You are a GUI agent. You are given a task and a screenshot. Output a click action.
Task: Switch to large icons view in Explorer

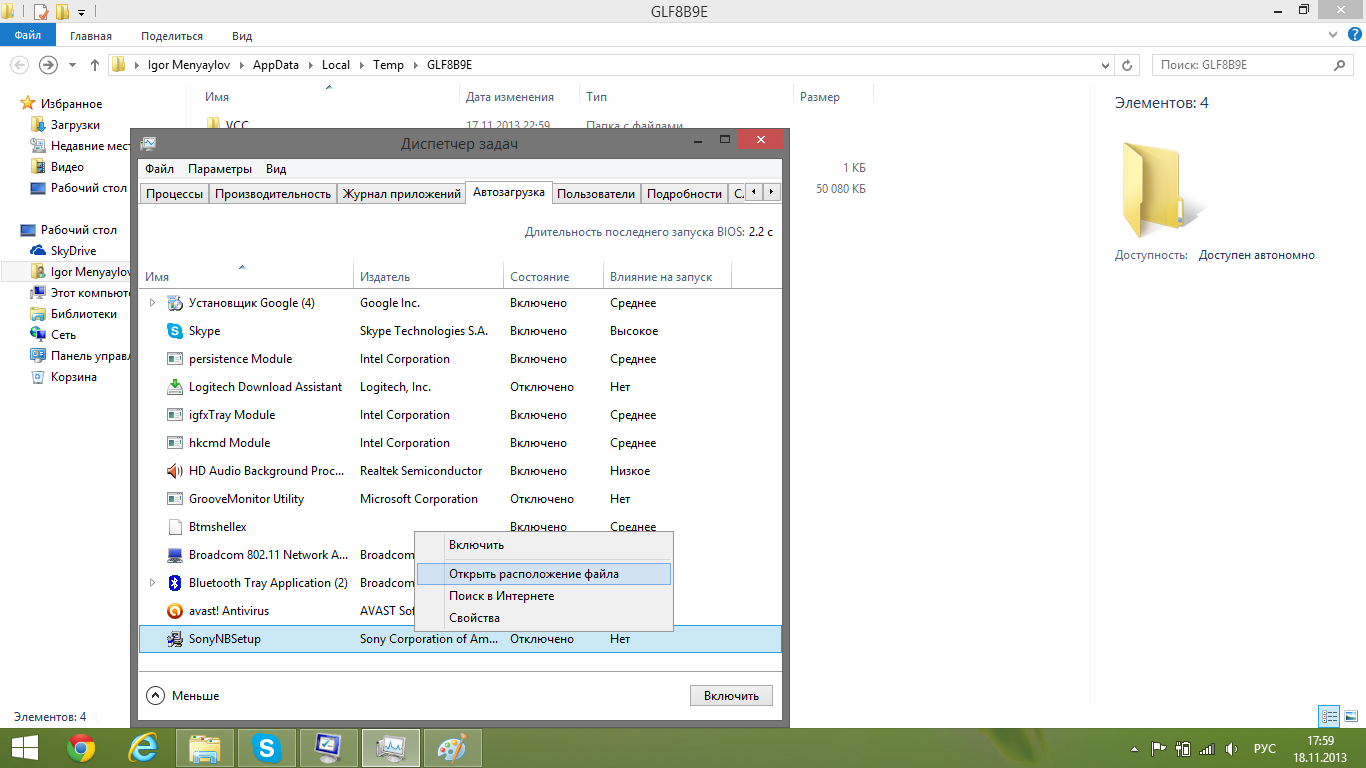1350,716
